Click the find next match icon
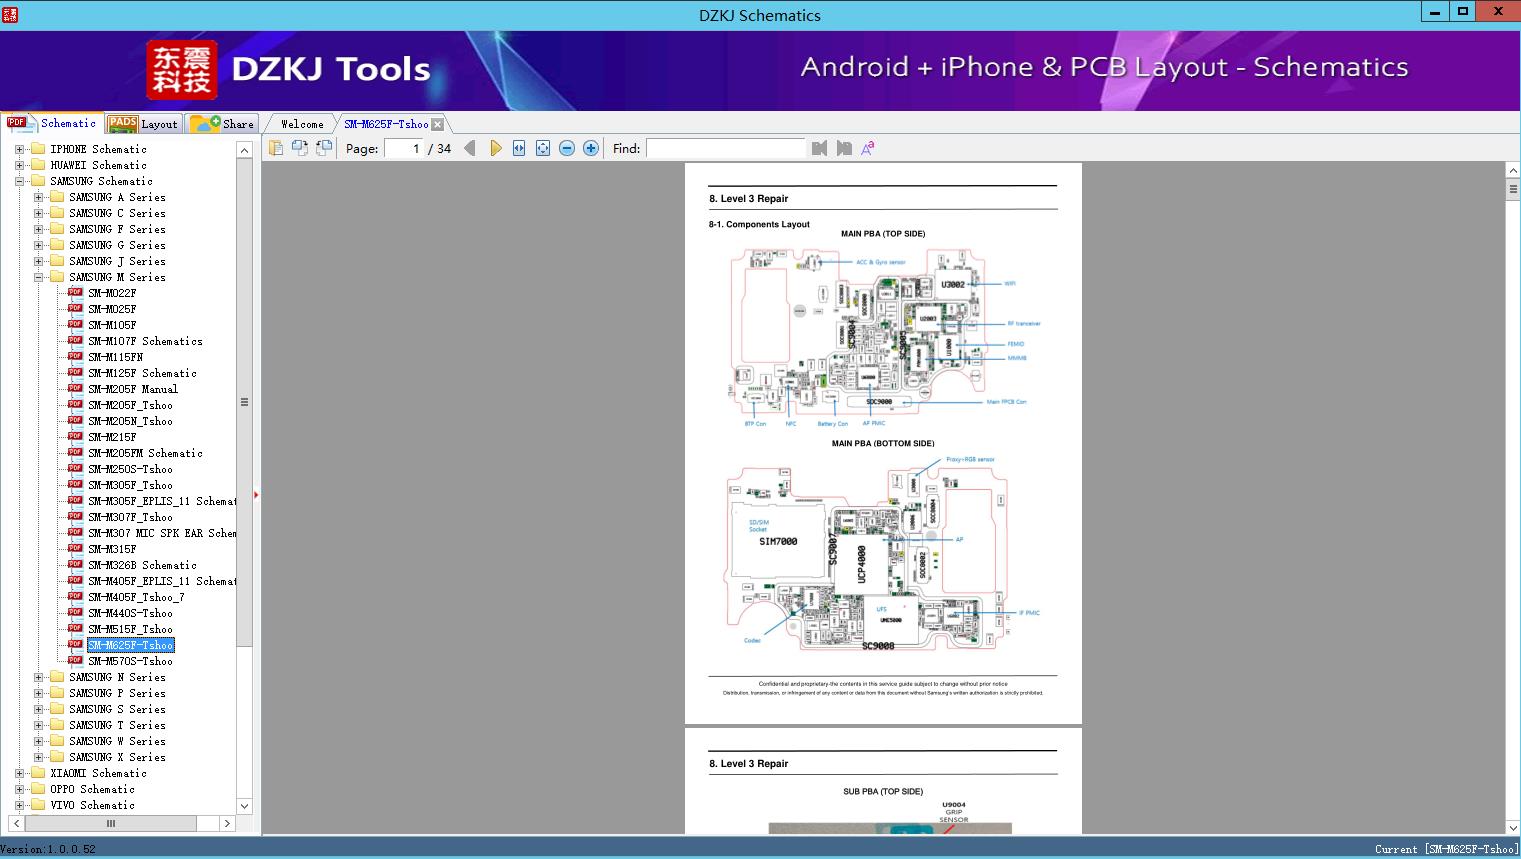 844,148
